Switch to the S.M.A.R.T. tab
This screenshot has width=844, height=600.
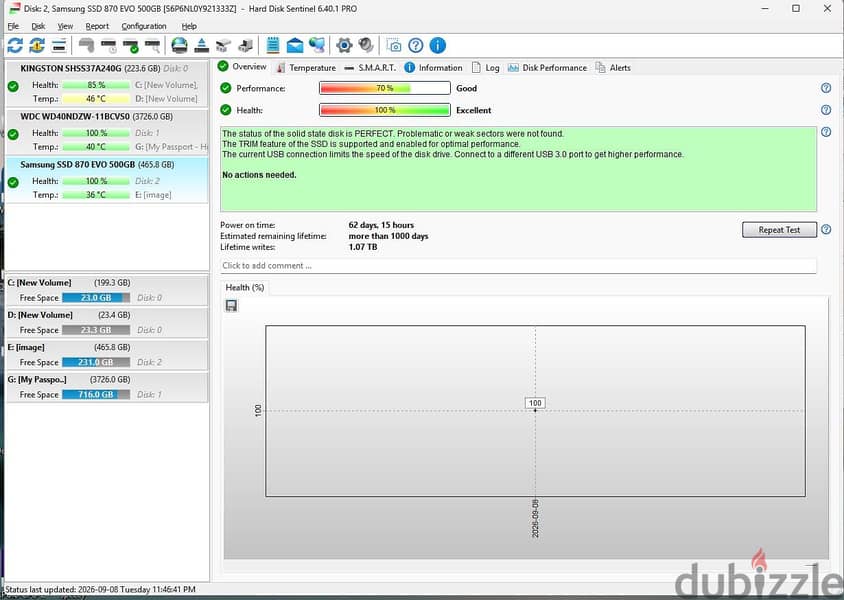tap(370, 68)
